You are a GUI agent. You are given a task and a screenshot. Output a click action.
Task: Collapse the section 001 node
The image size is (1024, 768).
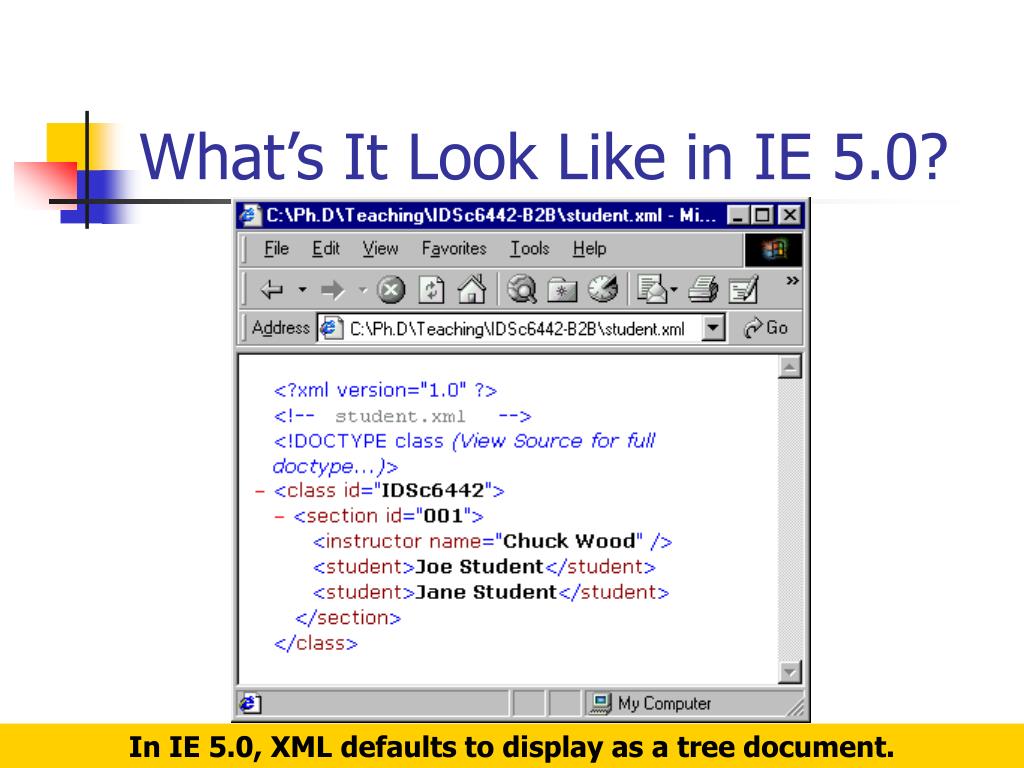(x=280, y=517)
